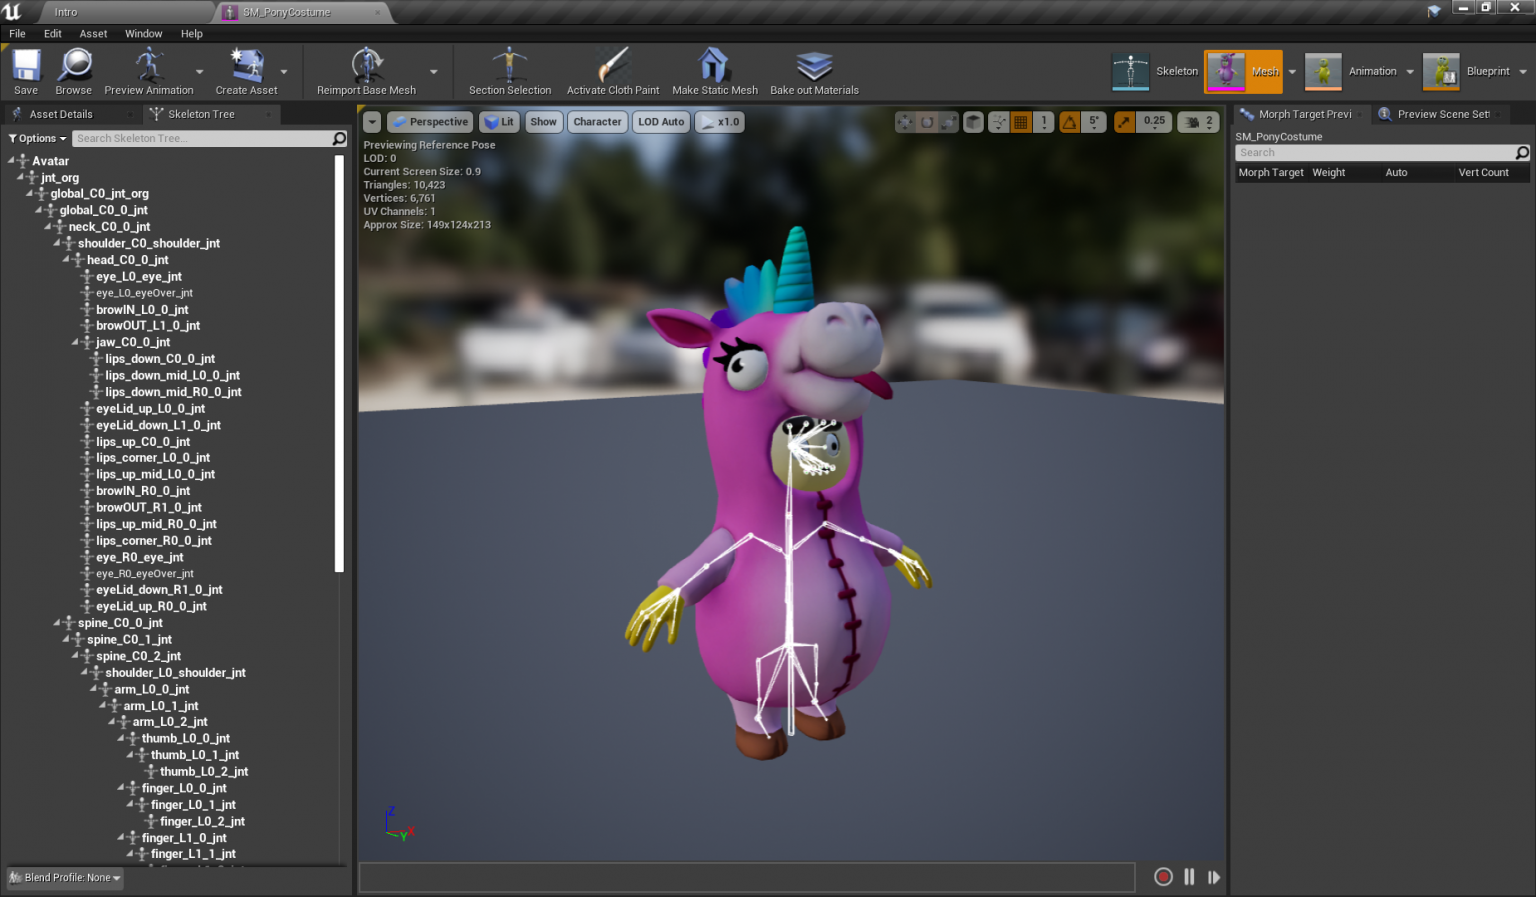
Task: Click the Lit view mode button
Action: [x=498, y=122]
